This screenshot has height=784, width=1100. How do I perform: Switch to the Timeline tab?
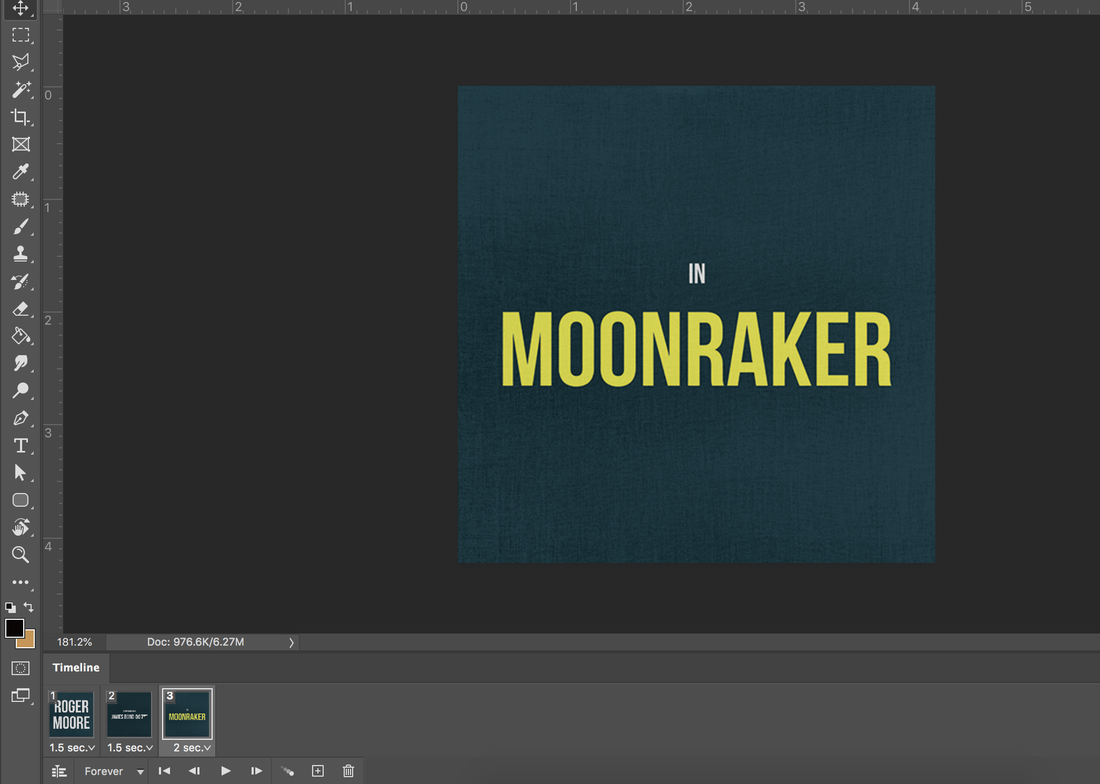[76, 668]
